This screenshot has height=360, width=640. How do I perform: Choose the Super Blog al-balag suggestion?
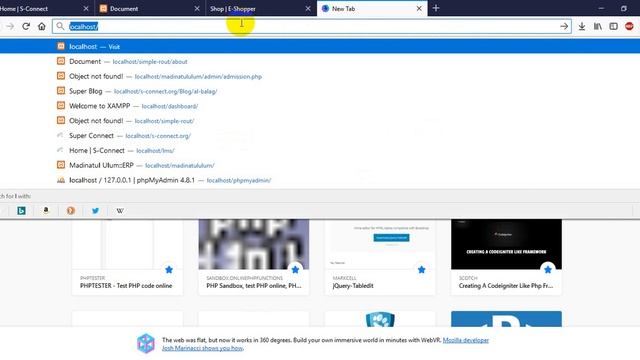coord(320,91)
